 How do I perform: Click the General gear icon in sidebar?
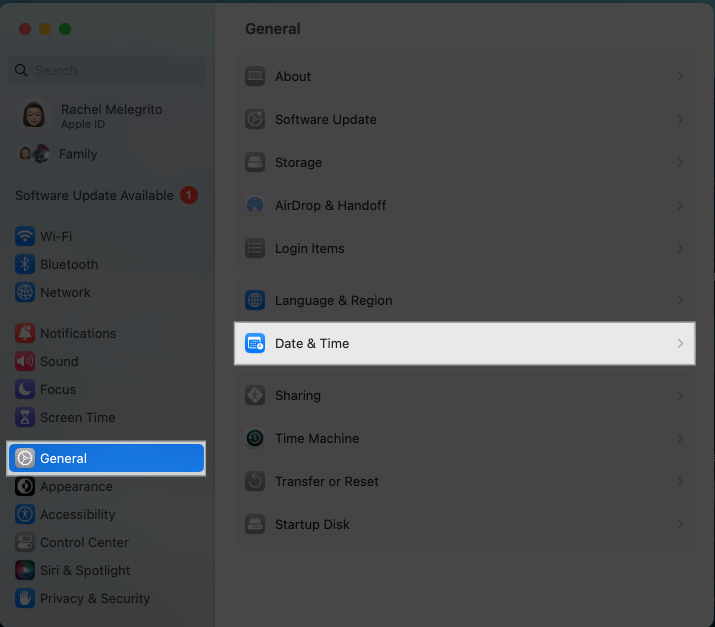(25, 458)
